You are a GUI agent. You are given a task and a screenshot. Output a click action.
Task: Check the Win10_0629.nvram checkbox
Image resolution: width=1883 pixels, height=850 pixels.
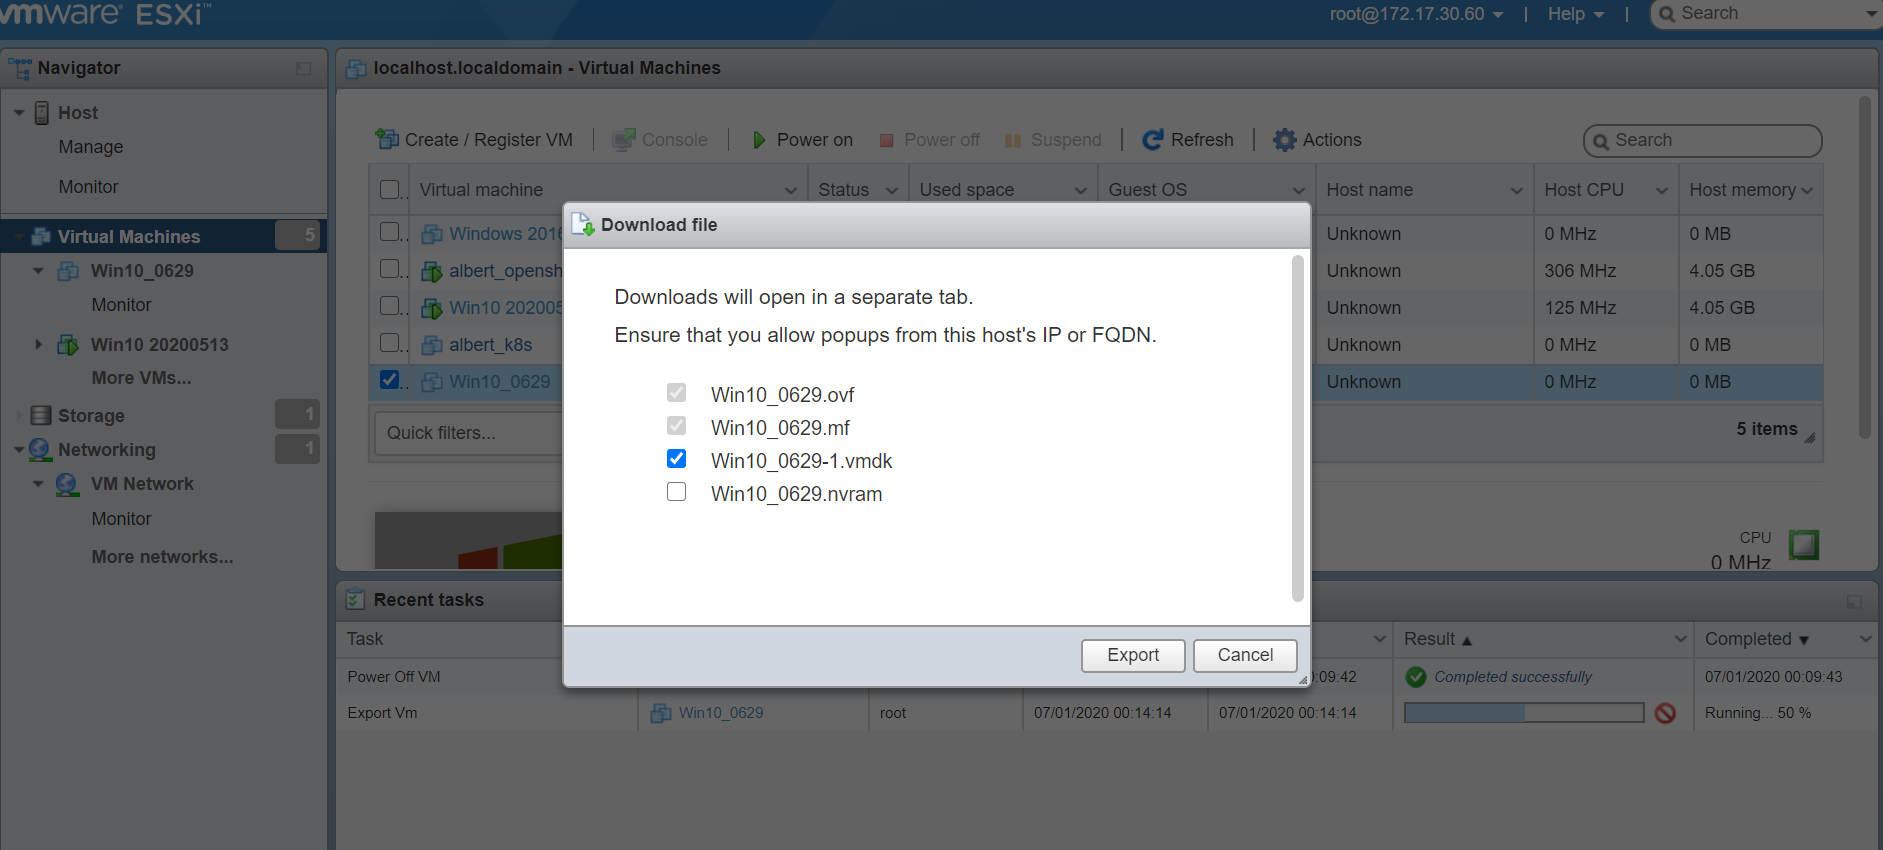tap(677, 492)
